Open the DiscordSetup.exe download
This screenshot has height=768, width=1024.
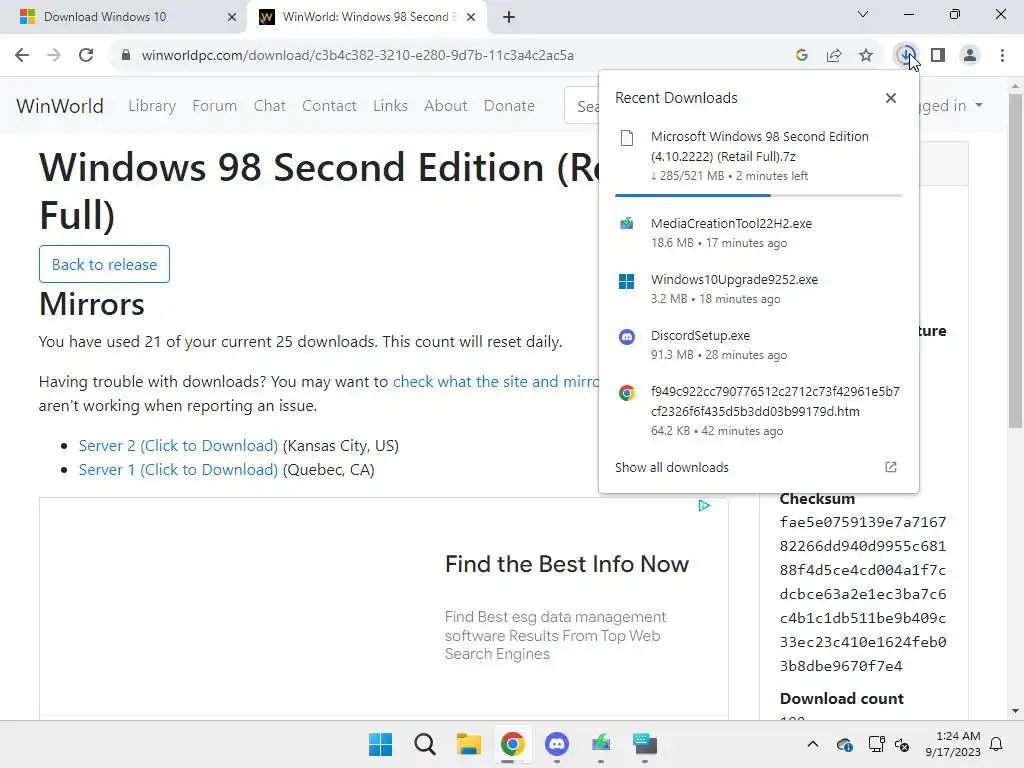(759, 345)
